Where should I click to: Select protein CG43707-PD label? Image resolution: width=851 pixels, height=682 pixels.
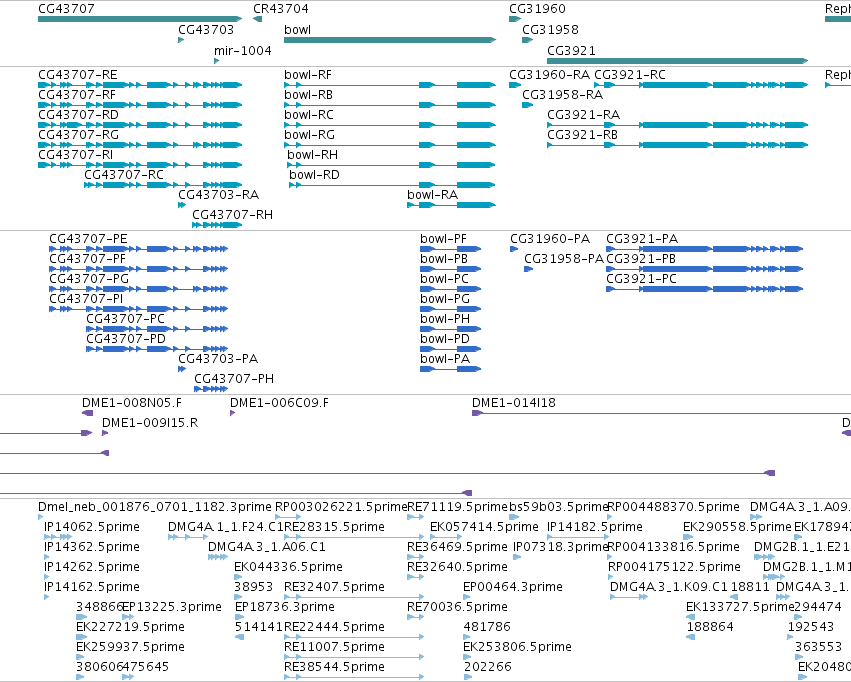tap(126, 339)
